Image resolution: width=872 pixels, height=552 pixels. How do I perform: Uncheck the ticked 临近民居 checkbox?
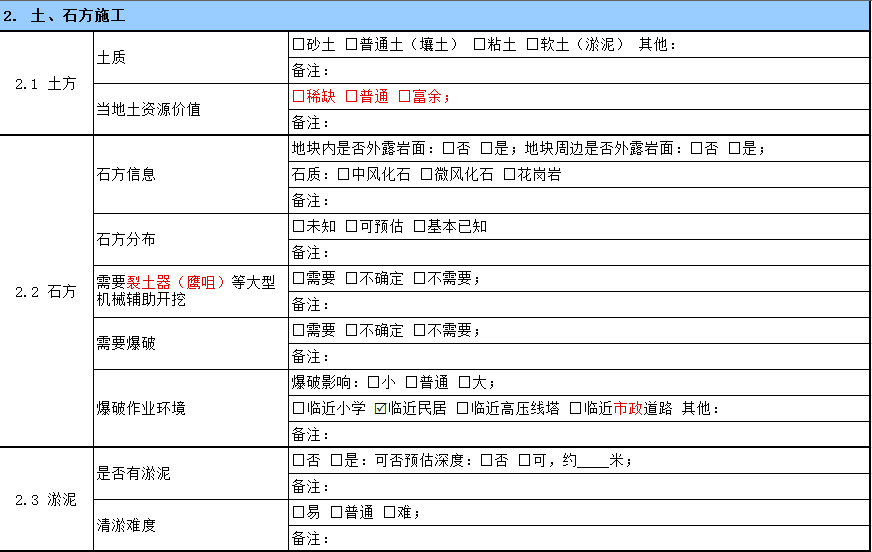(x=380, y=409)
